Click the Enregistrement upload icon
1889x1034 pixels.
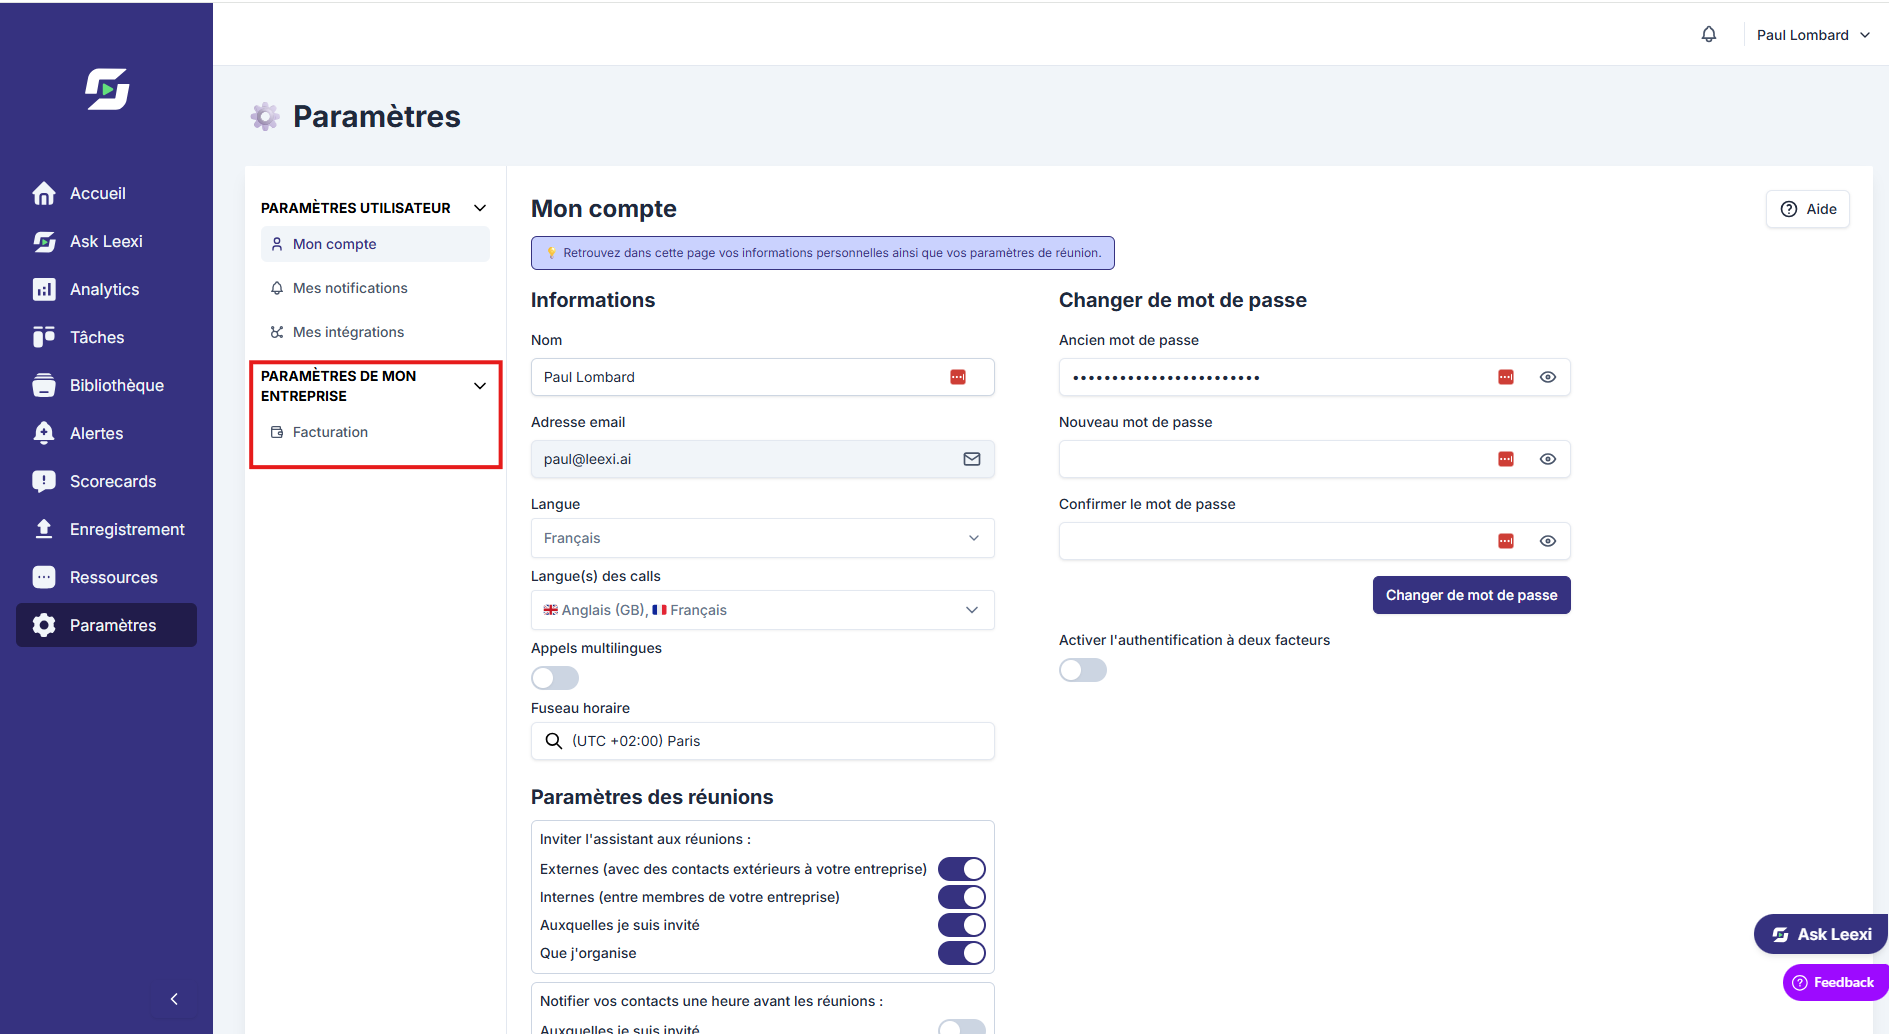click(44, 529)
